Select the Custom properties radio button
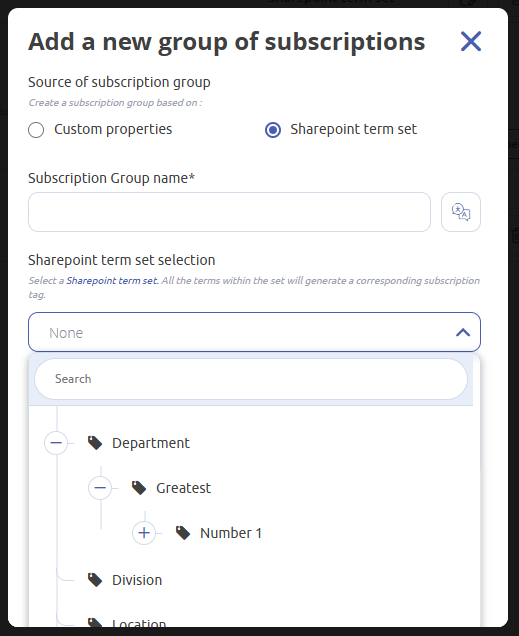Image resolution: width=519 pixels, height=636 pixels. pos(36,130)
